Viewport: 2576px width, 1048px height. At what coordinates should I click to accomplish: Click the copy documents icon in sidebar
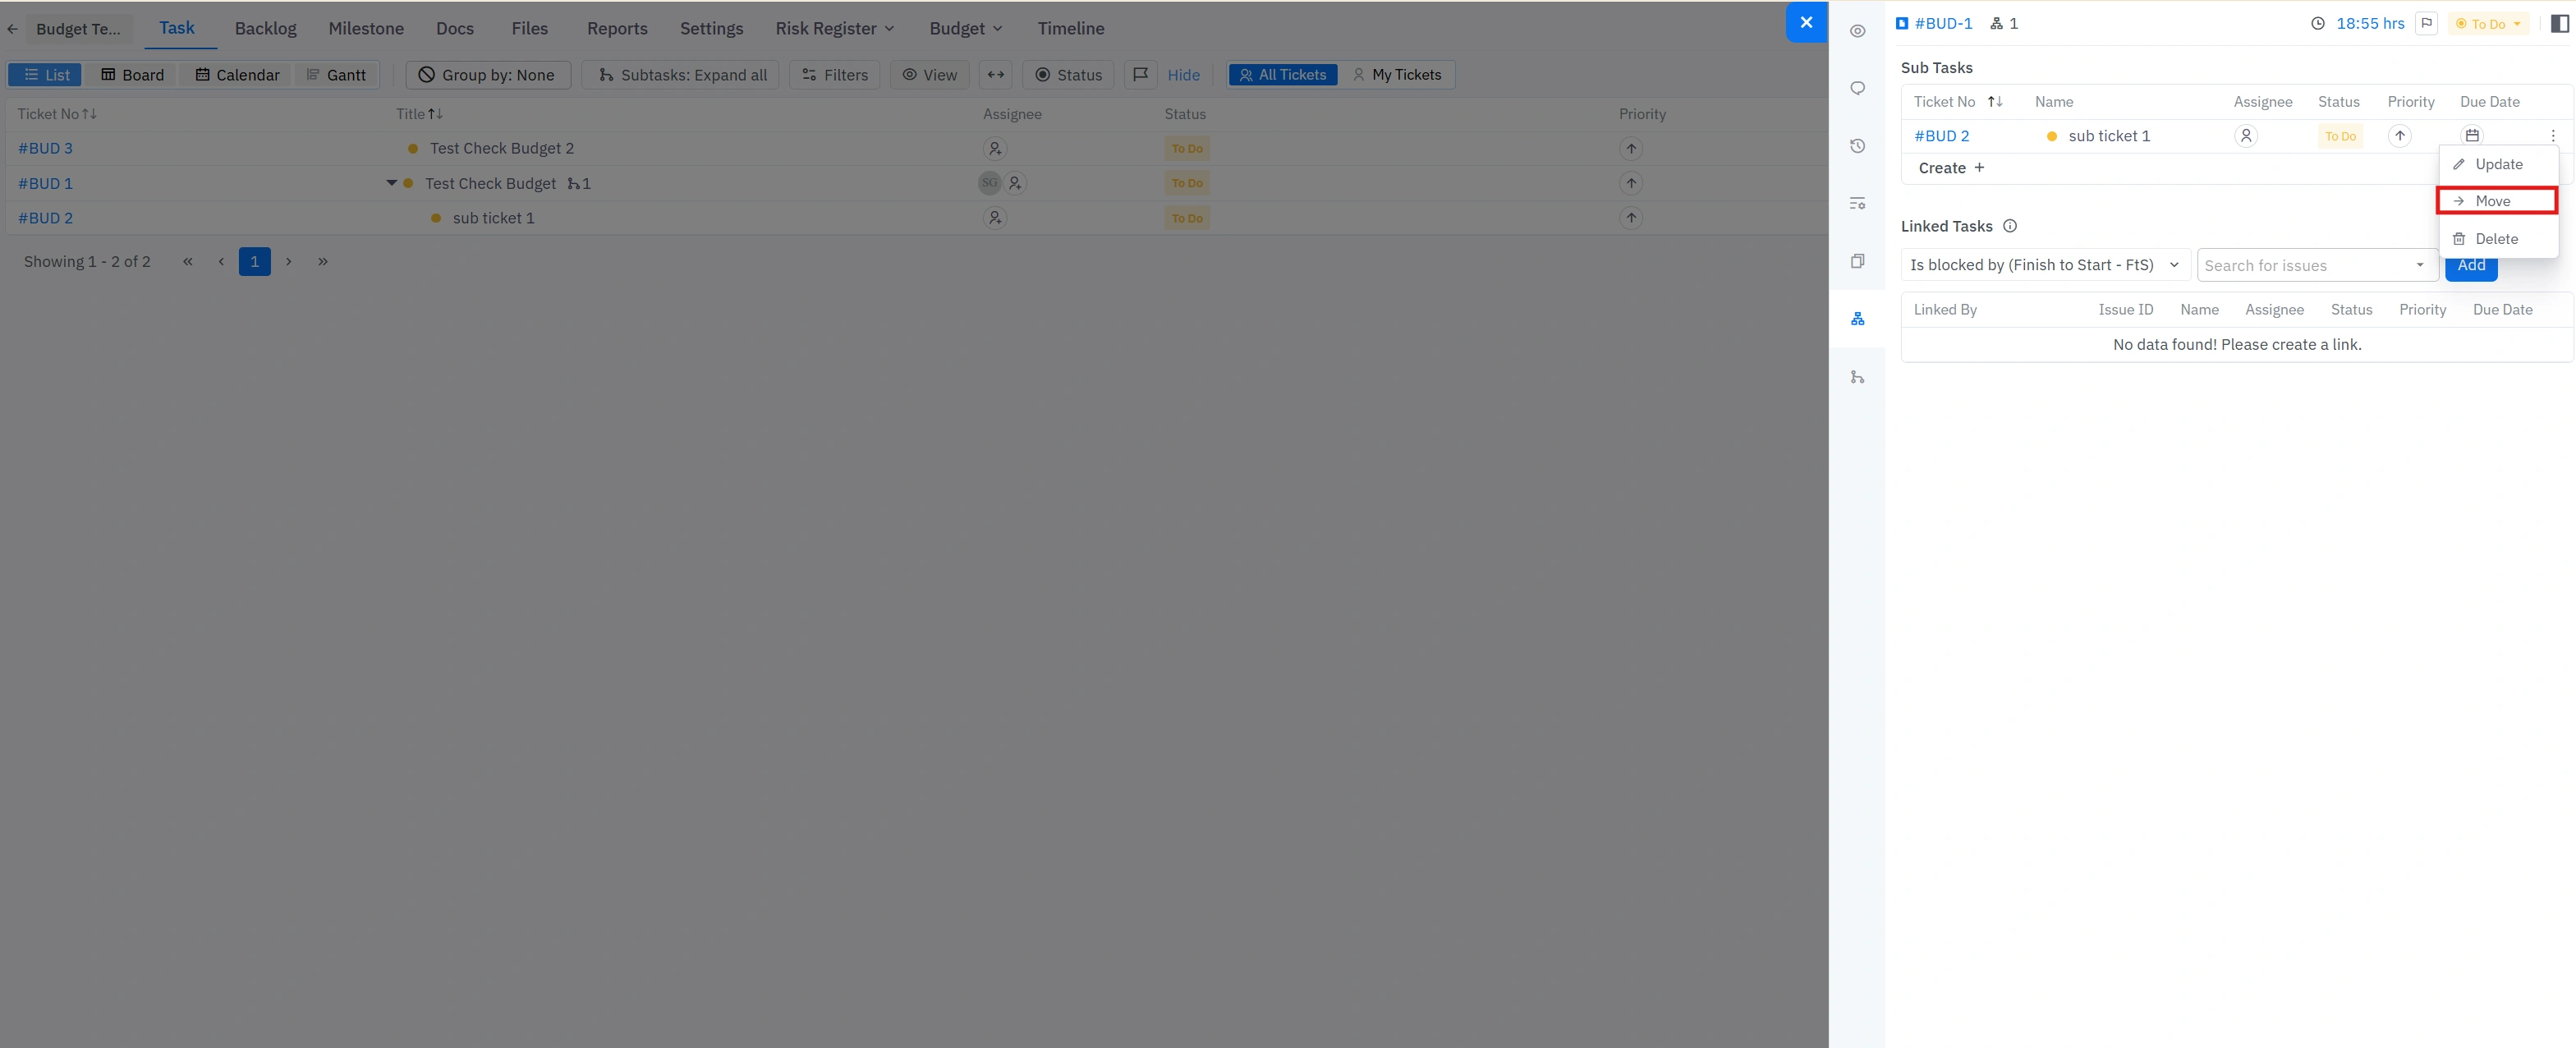click(1857, 261)
